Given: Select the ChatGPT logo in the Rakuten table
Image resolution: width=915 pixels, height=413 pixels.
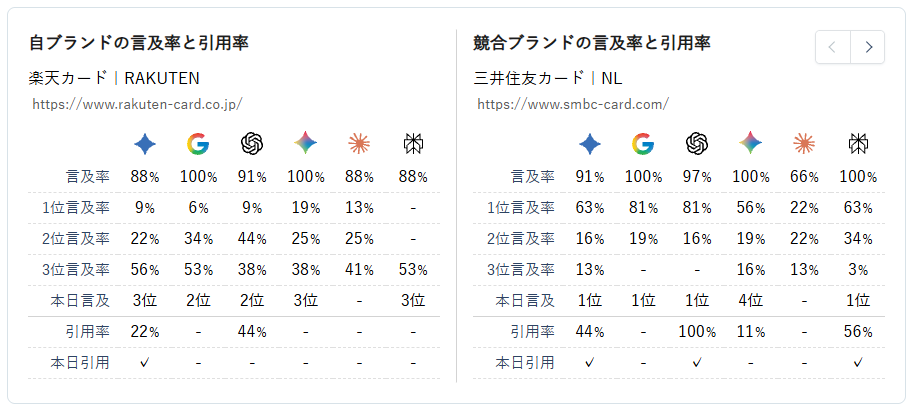Looking at the screenshot, I should (x=252, y=144).
